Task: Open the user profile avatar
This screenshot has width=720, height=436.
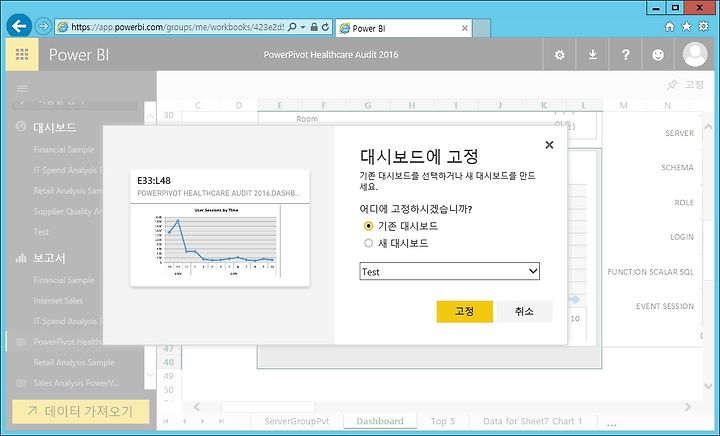Action: click(695, 55)
